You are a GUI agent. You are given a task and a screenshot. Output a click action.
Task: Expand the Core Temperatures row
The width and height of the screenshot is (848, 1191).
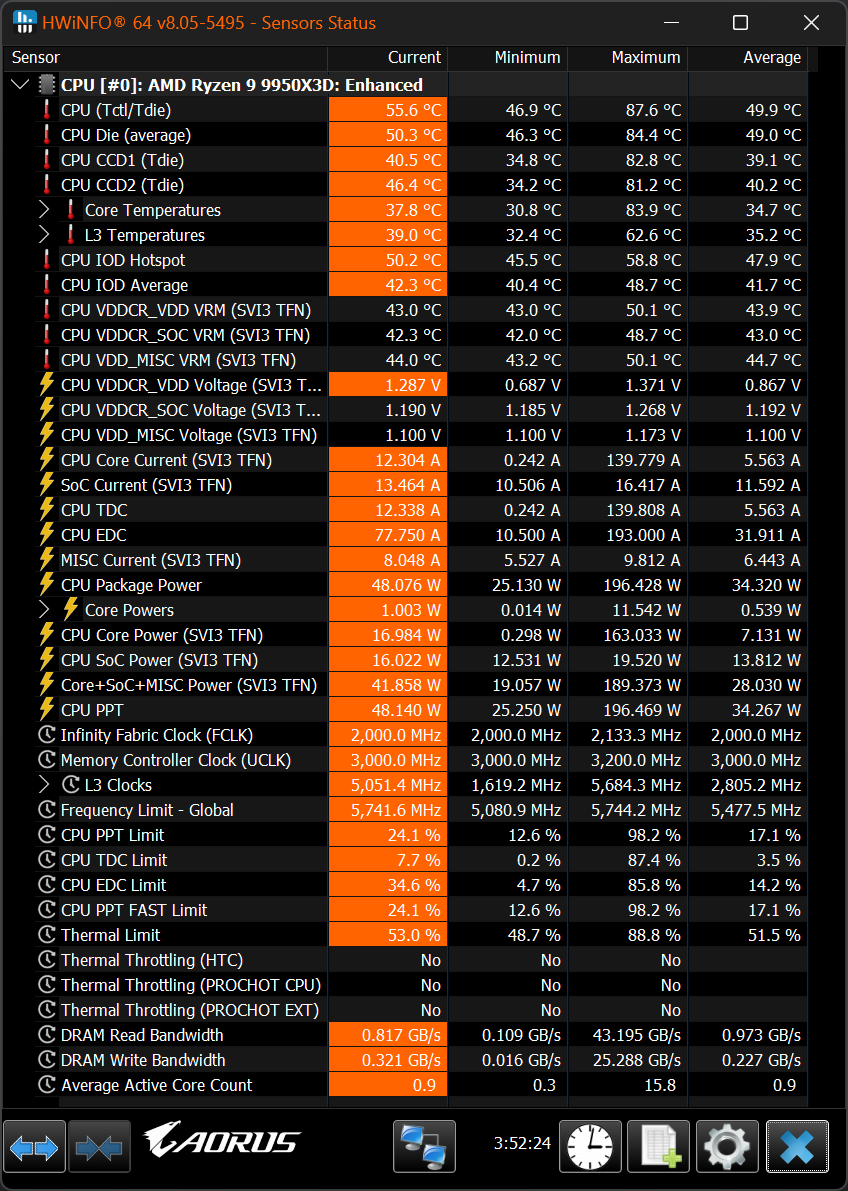(x=44, y=210)
